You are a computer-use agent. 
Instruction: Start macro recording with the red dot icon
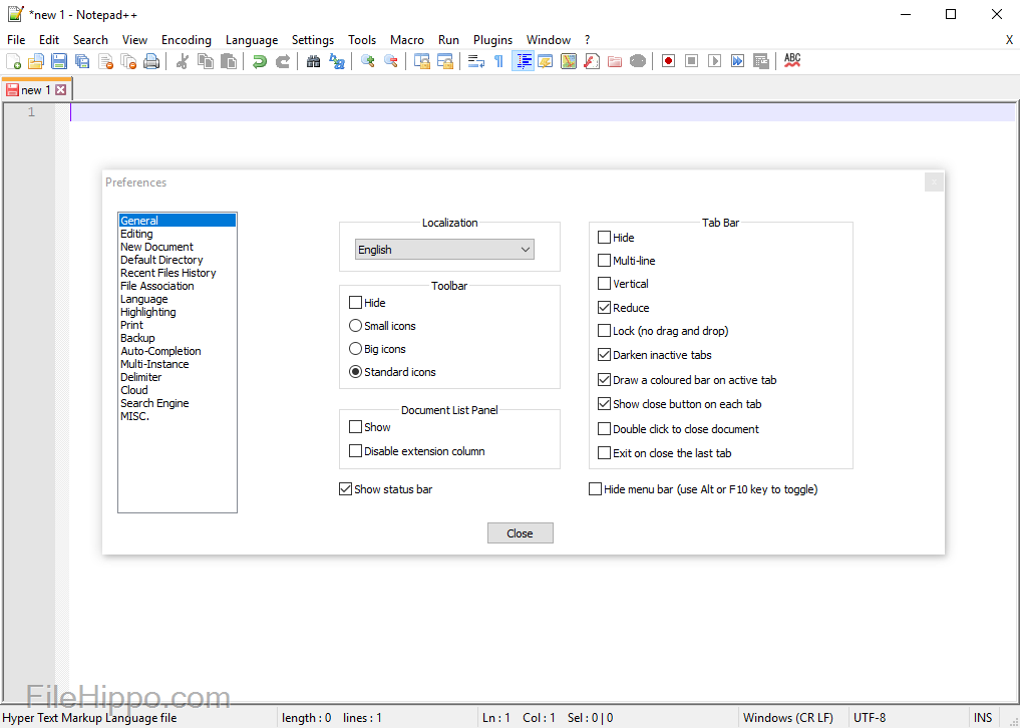668,61
